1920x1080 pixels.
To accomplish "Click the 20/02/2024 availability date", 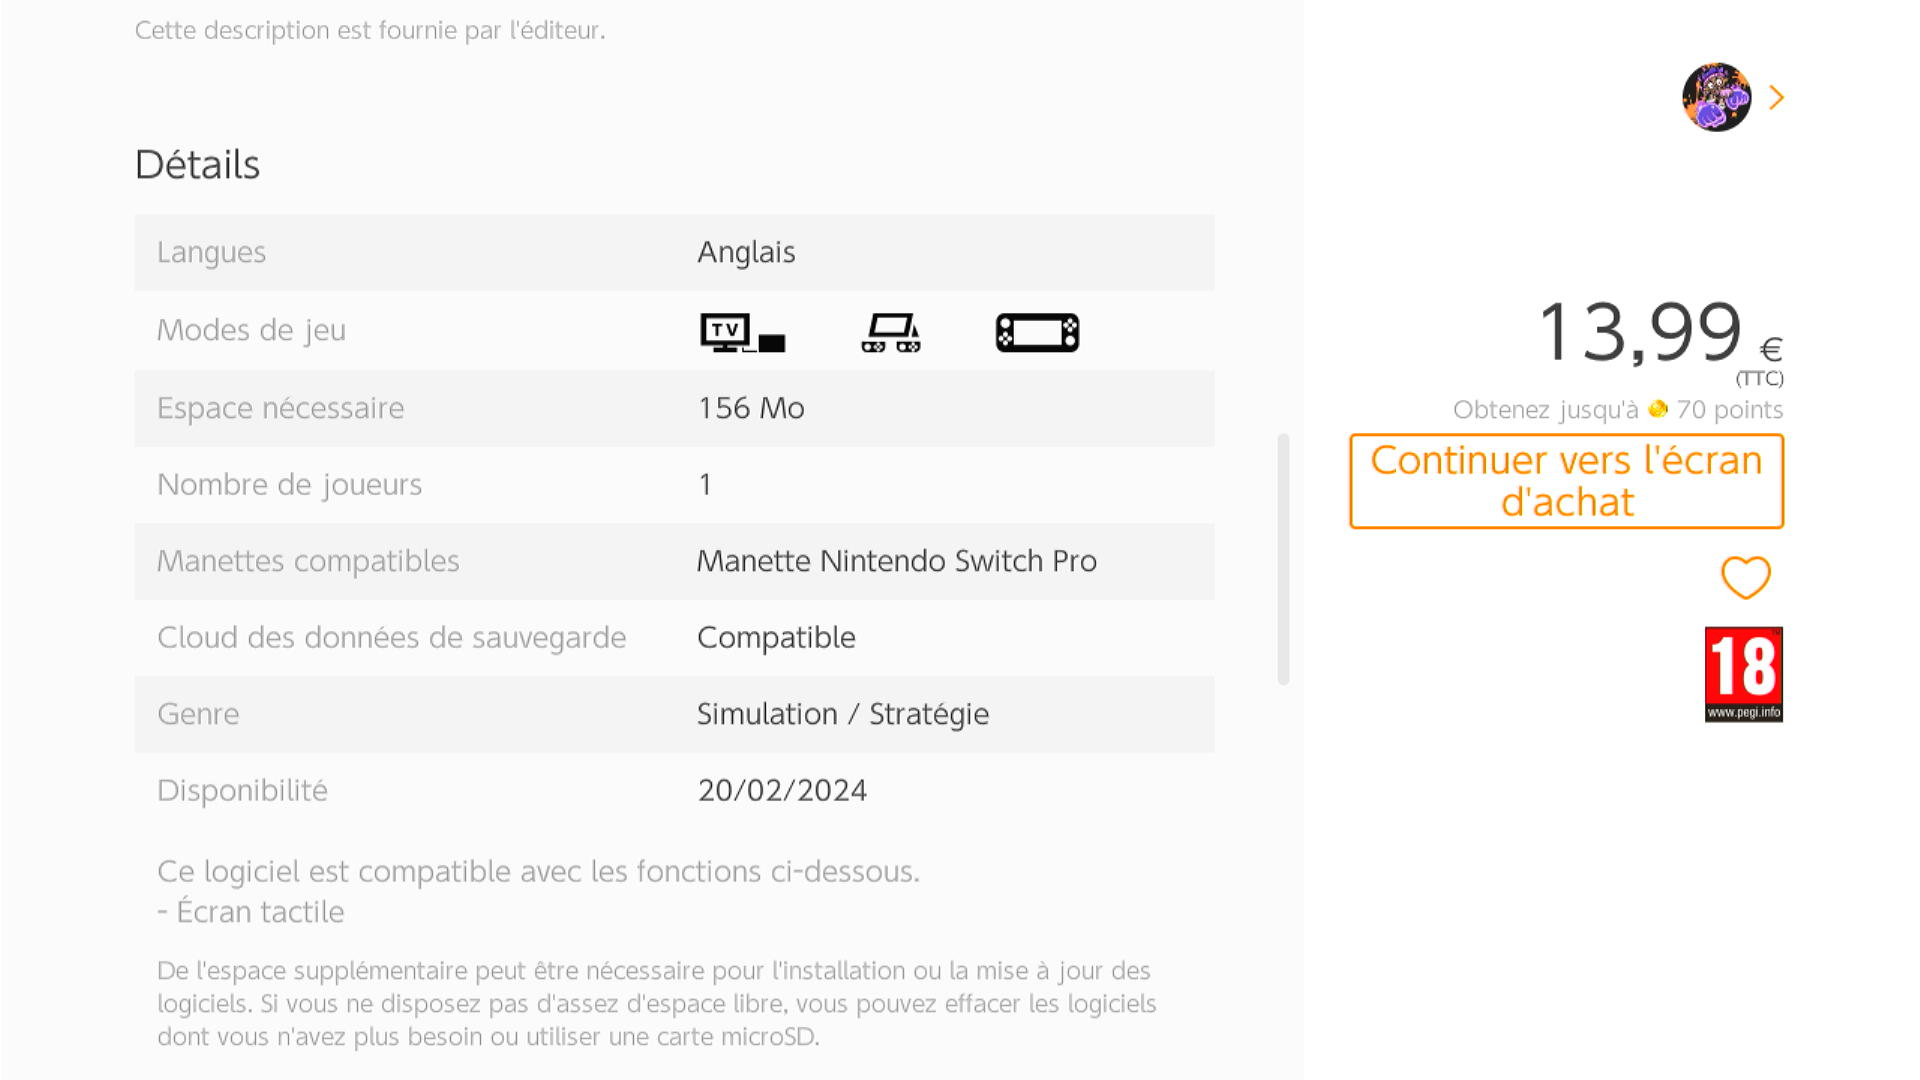I will point(782,791).
